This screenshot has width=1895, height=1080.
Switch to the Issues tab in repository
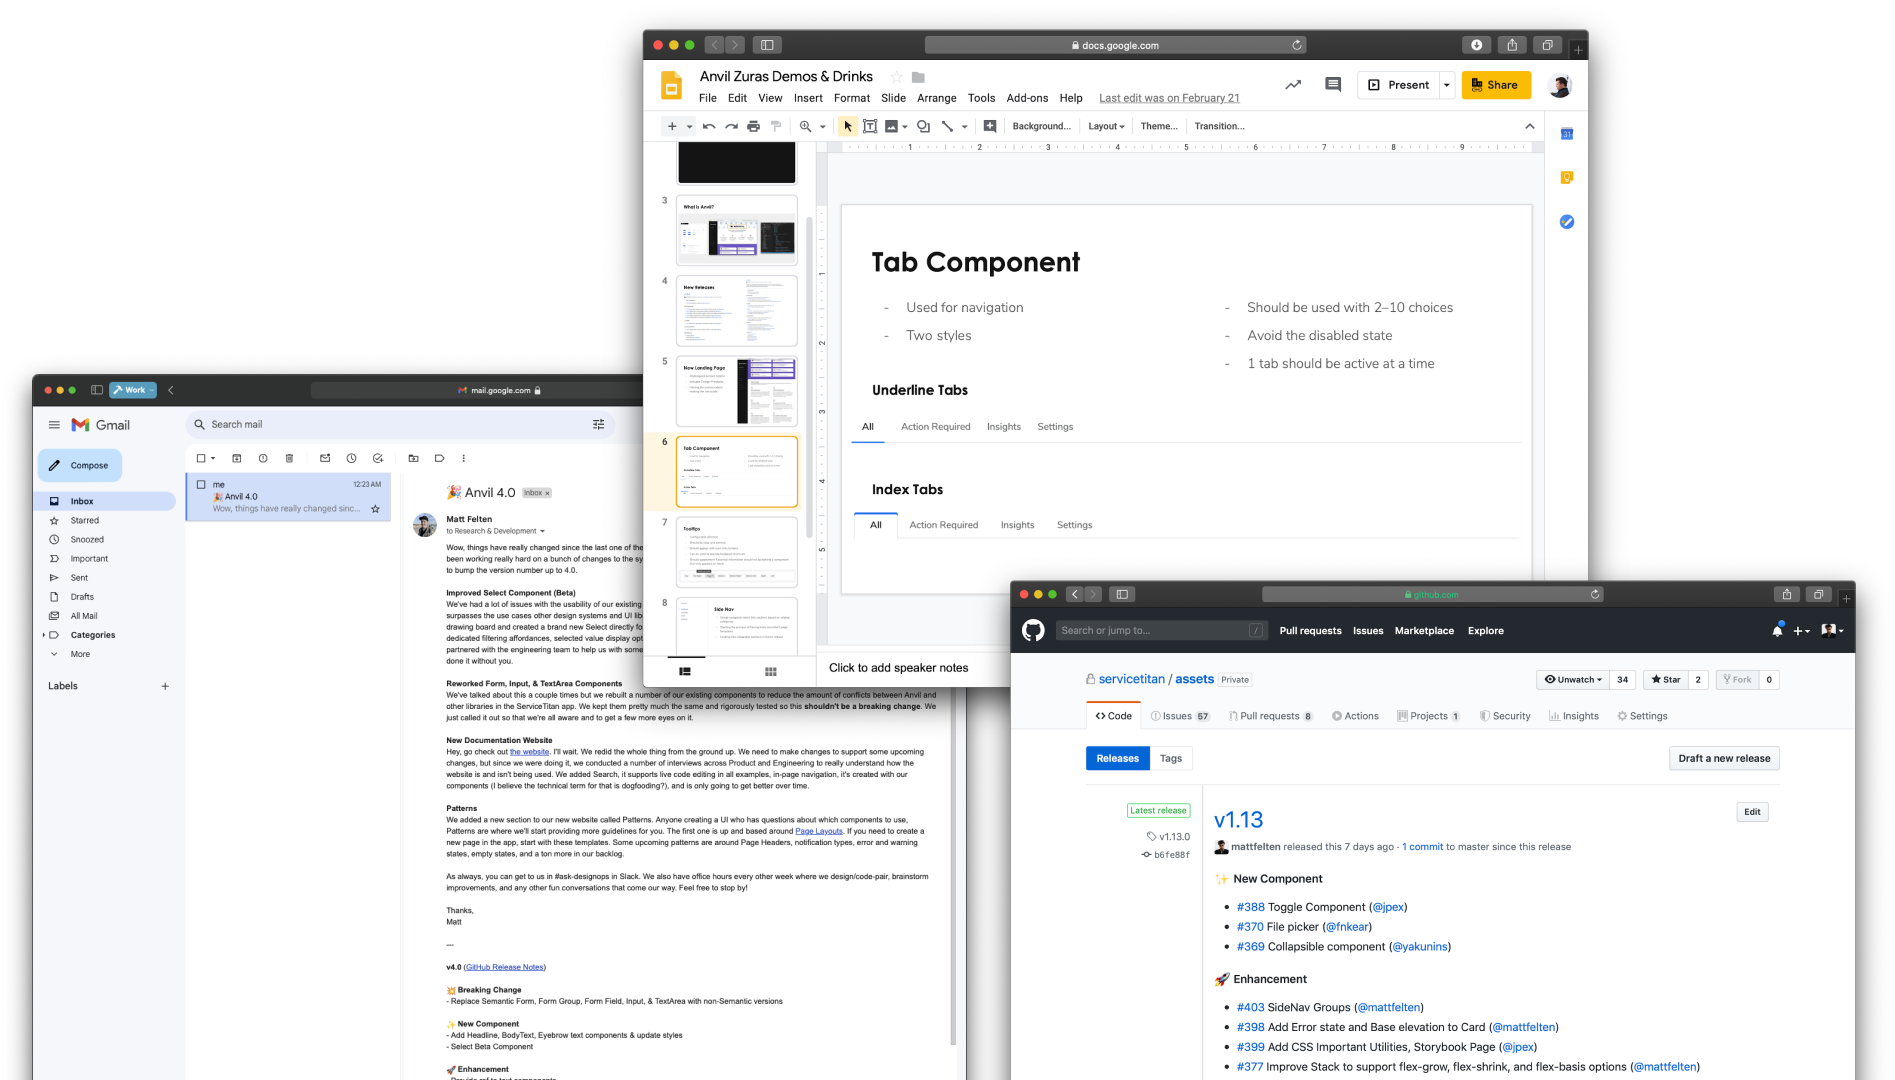(x=1179, y=716)
